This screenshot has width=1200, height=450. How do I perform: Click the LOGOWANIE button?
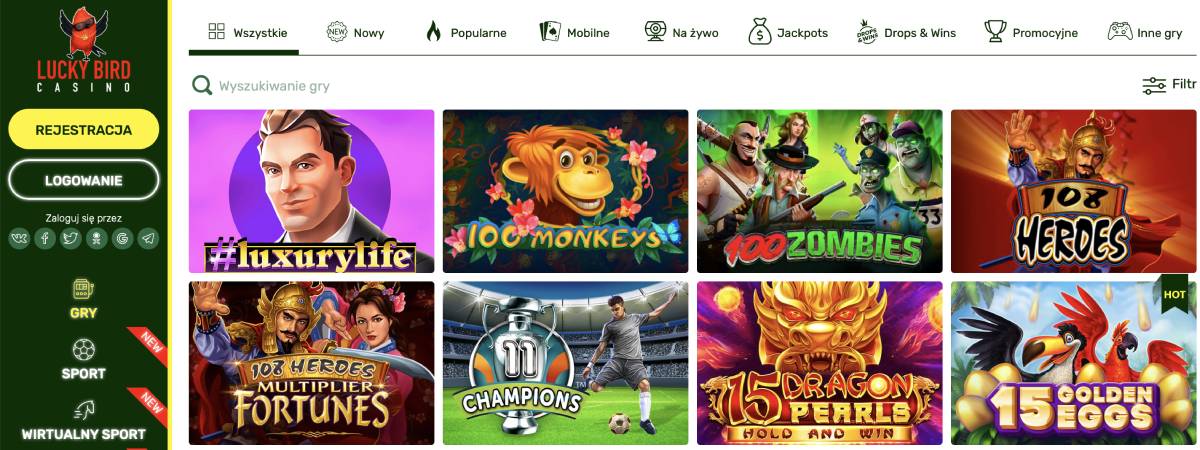coord(84,181)
